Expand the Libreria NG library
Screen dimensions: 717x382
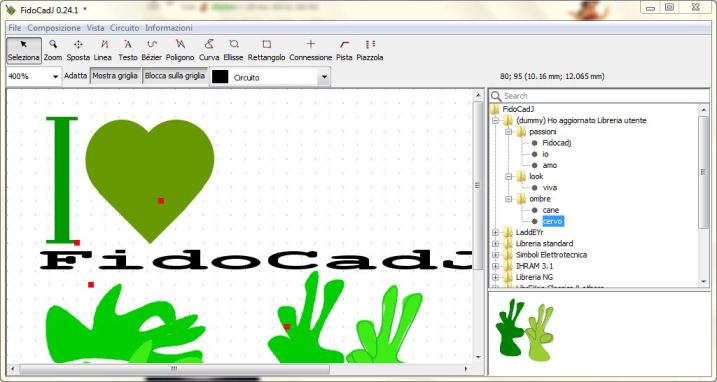click(x=495, y=277)
